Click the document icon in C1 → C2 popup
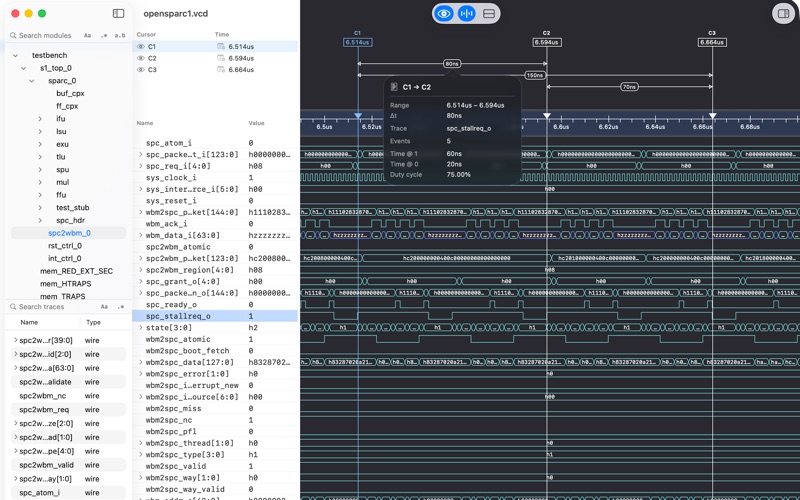 coord(394,87)
